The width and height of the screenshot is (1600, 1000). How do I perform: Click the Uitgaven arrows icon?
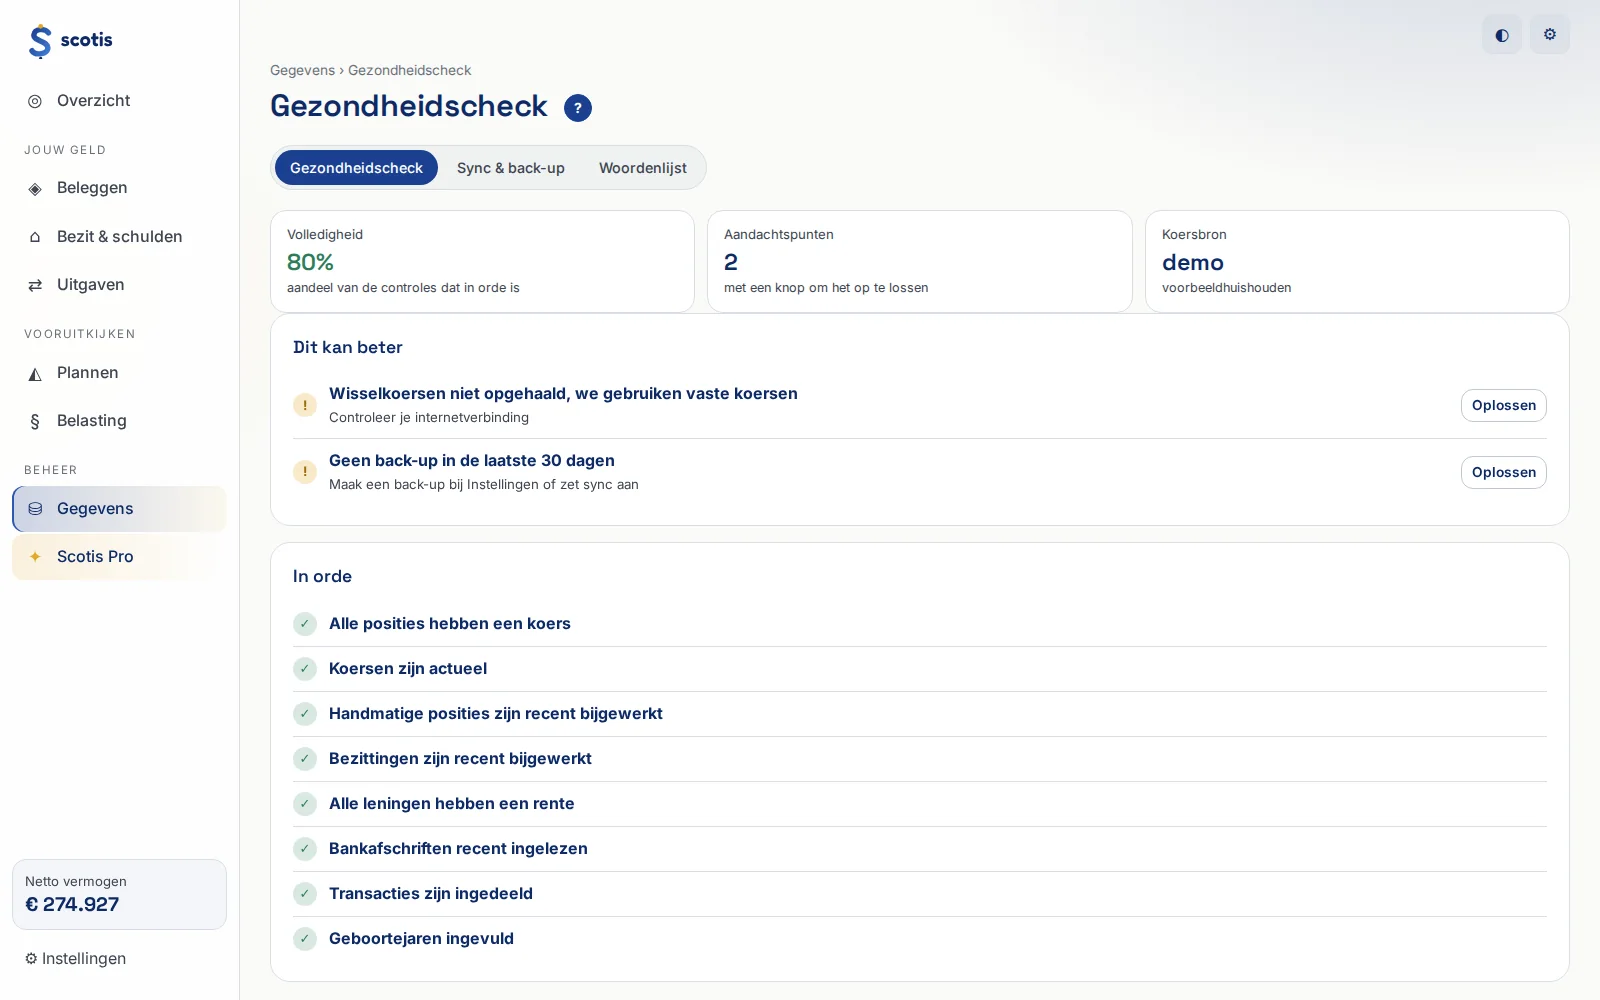coord(35,285)
